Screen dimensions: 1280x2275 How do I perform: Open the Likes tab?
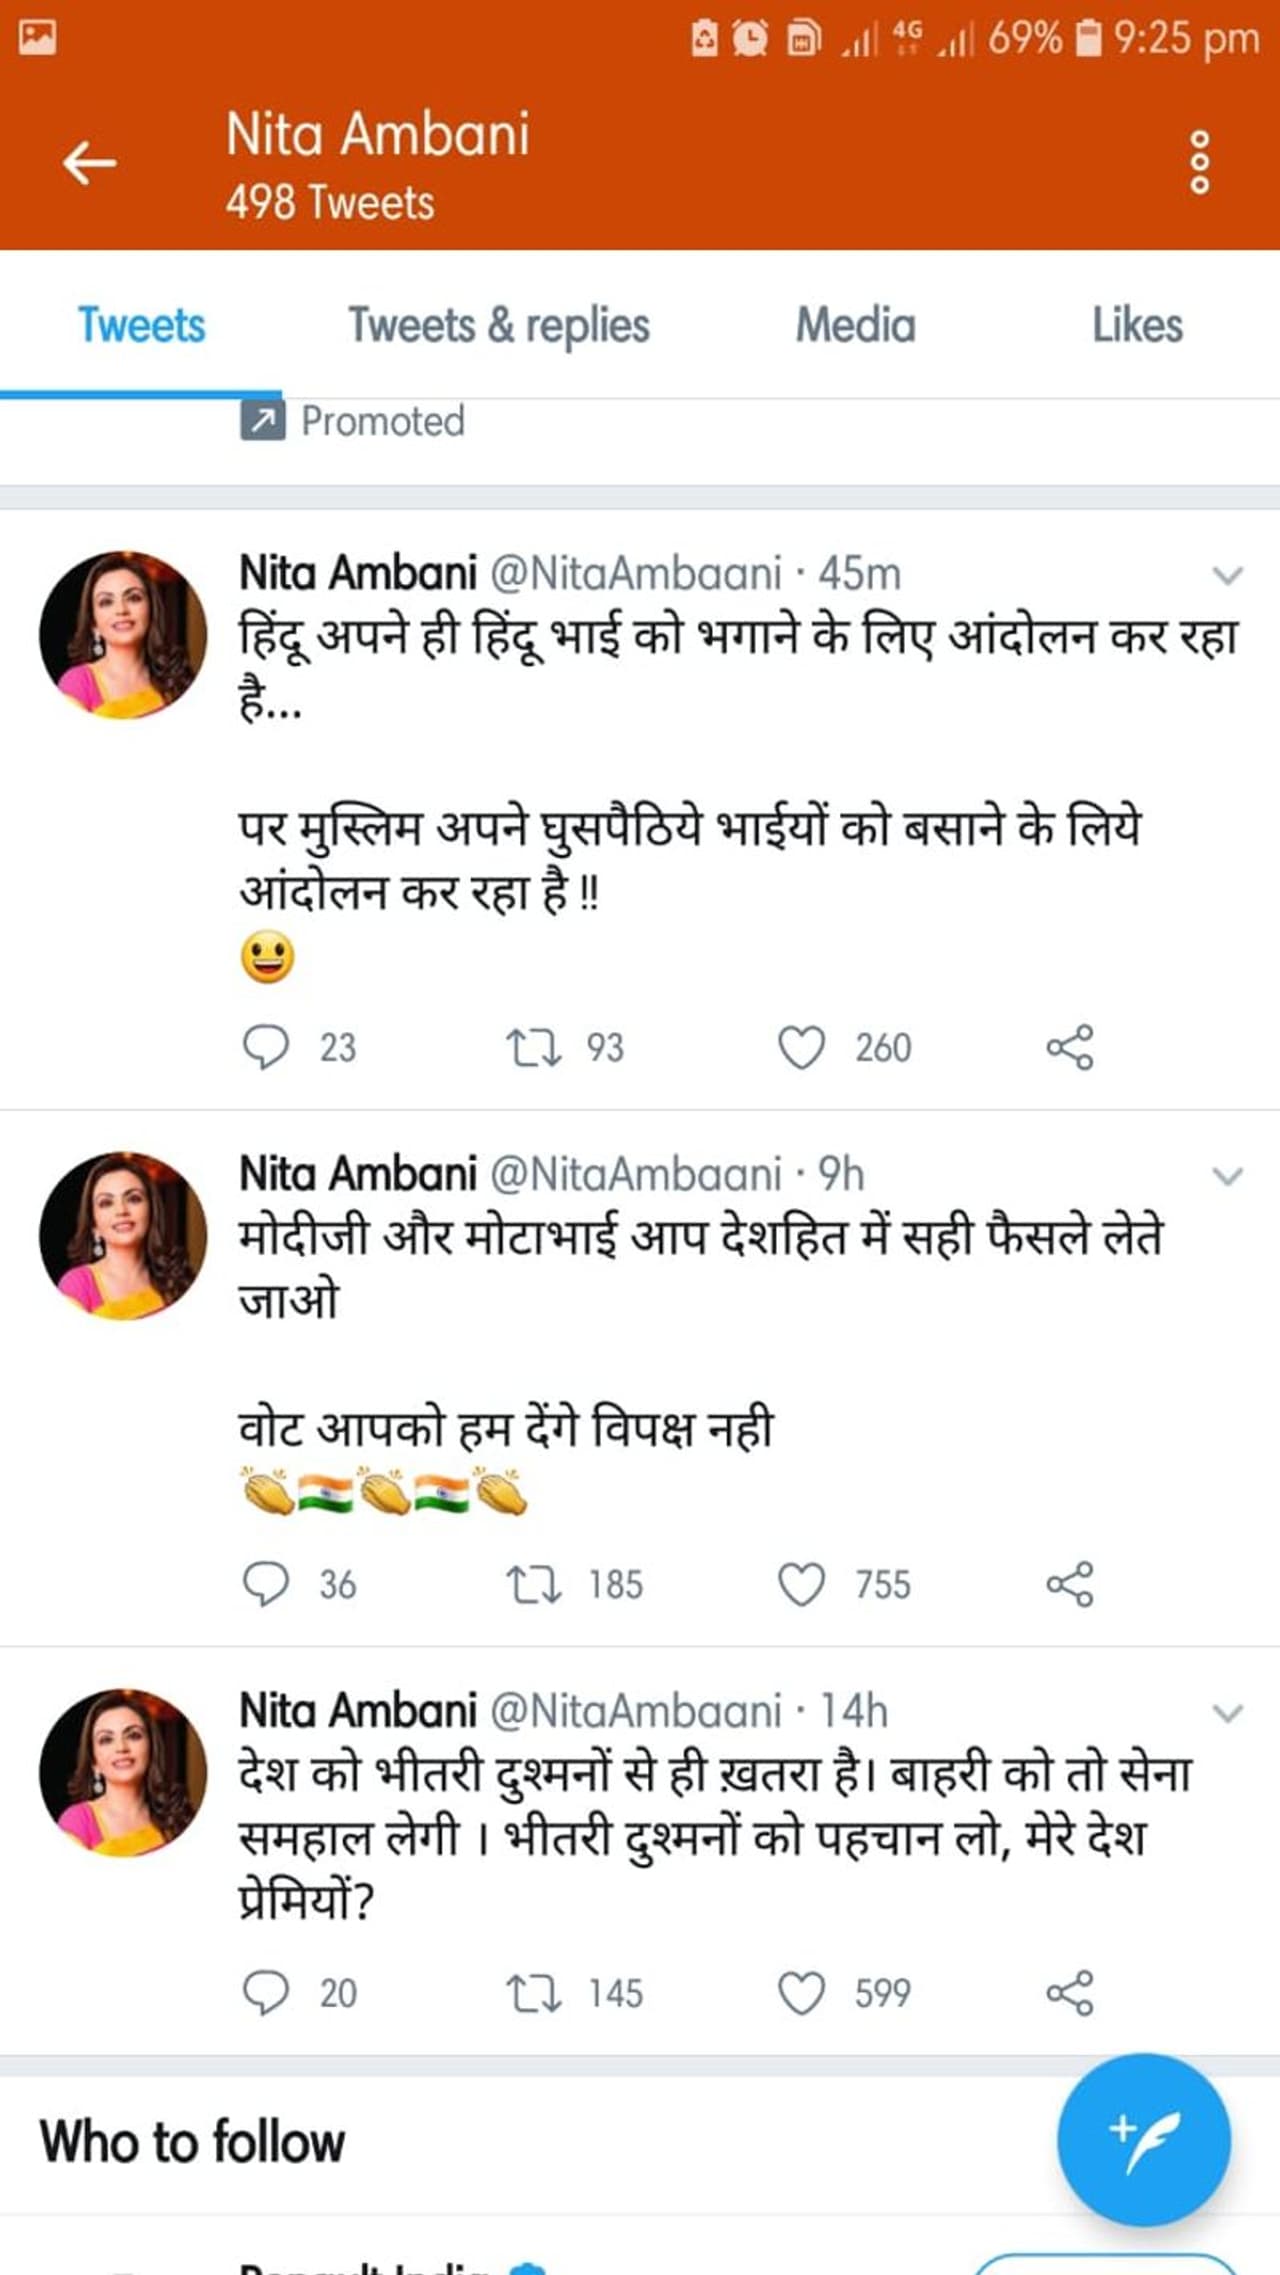pos(1137,326)
